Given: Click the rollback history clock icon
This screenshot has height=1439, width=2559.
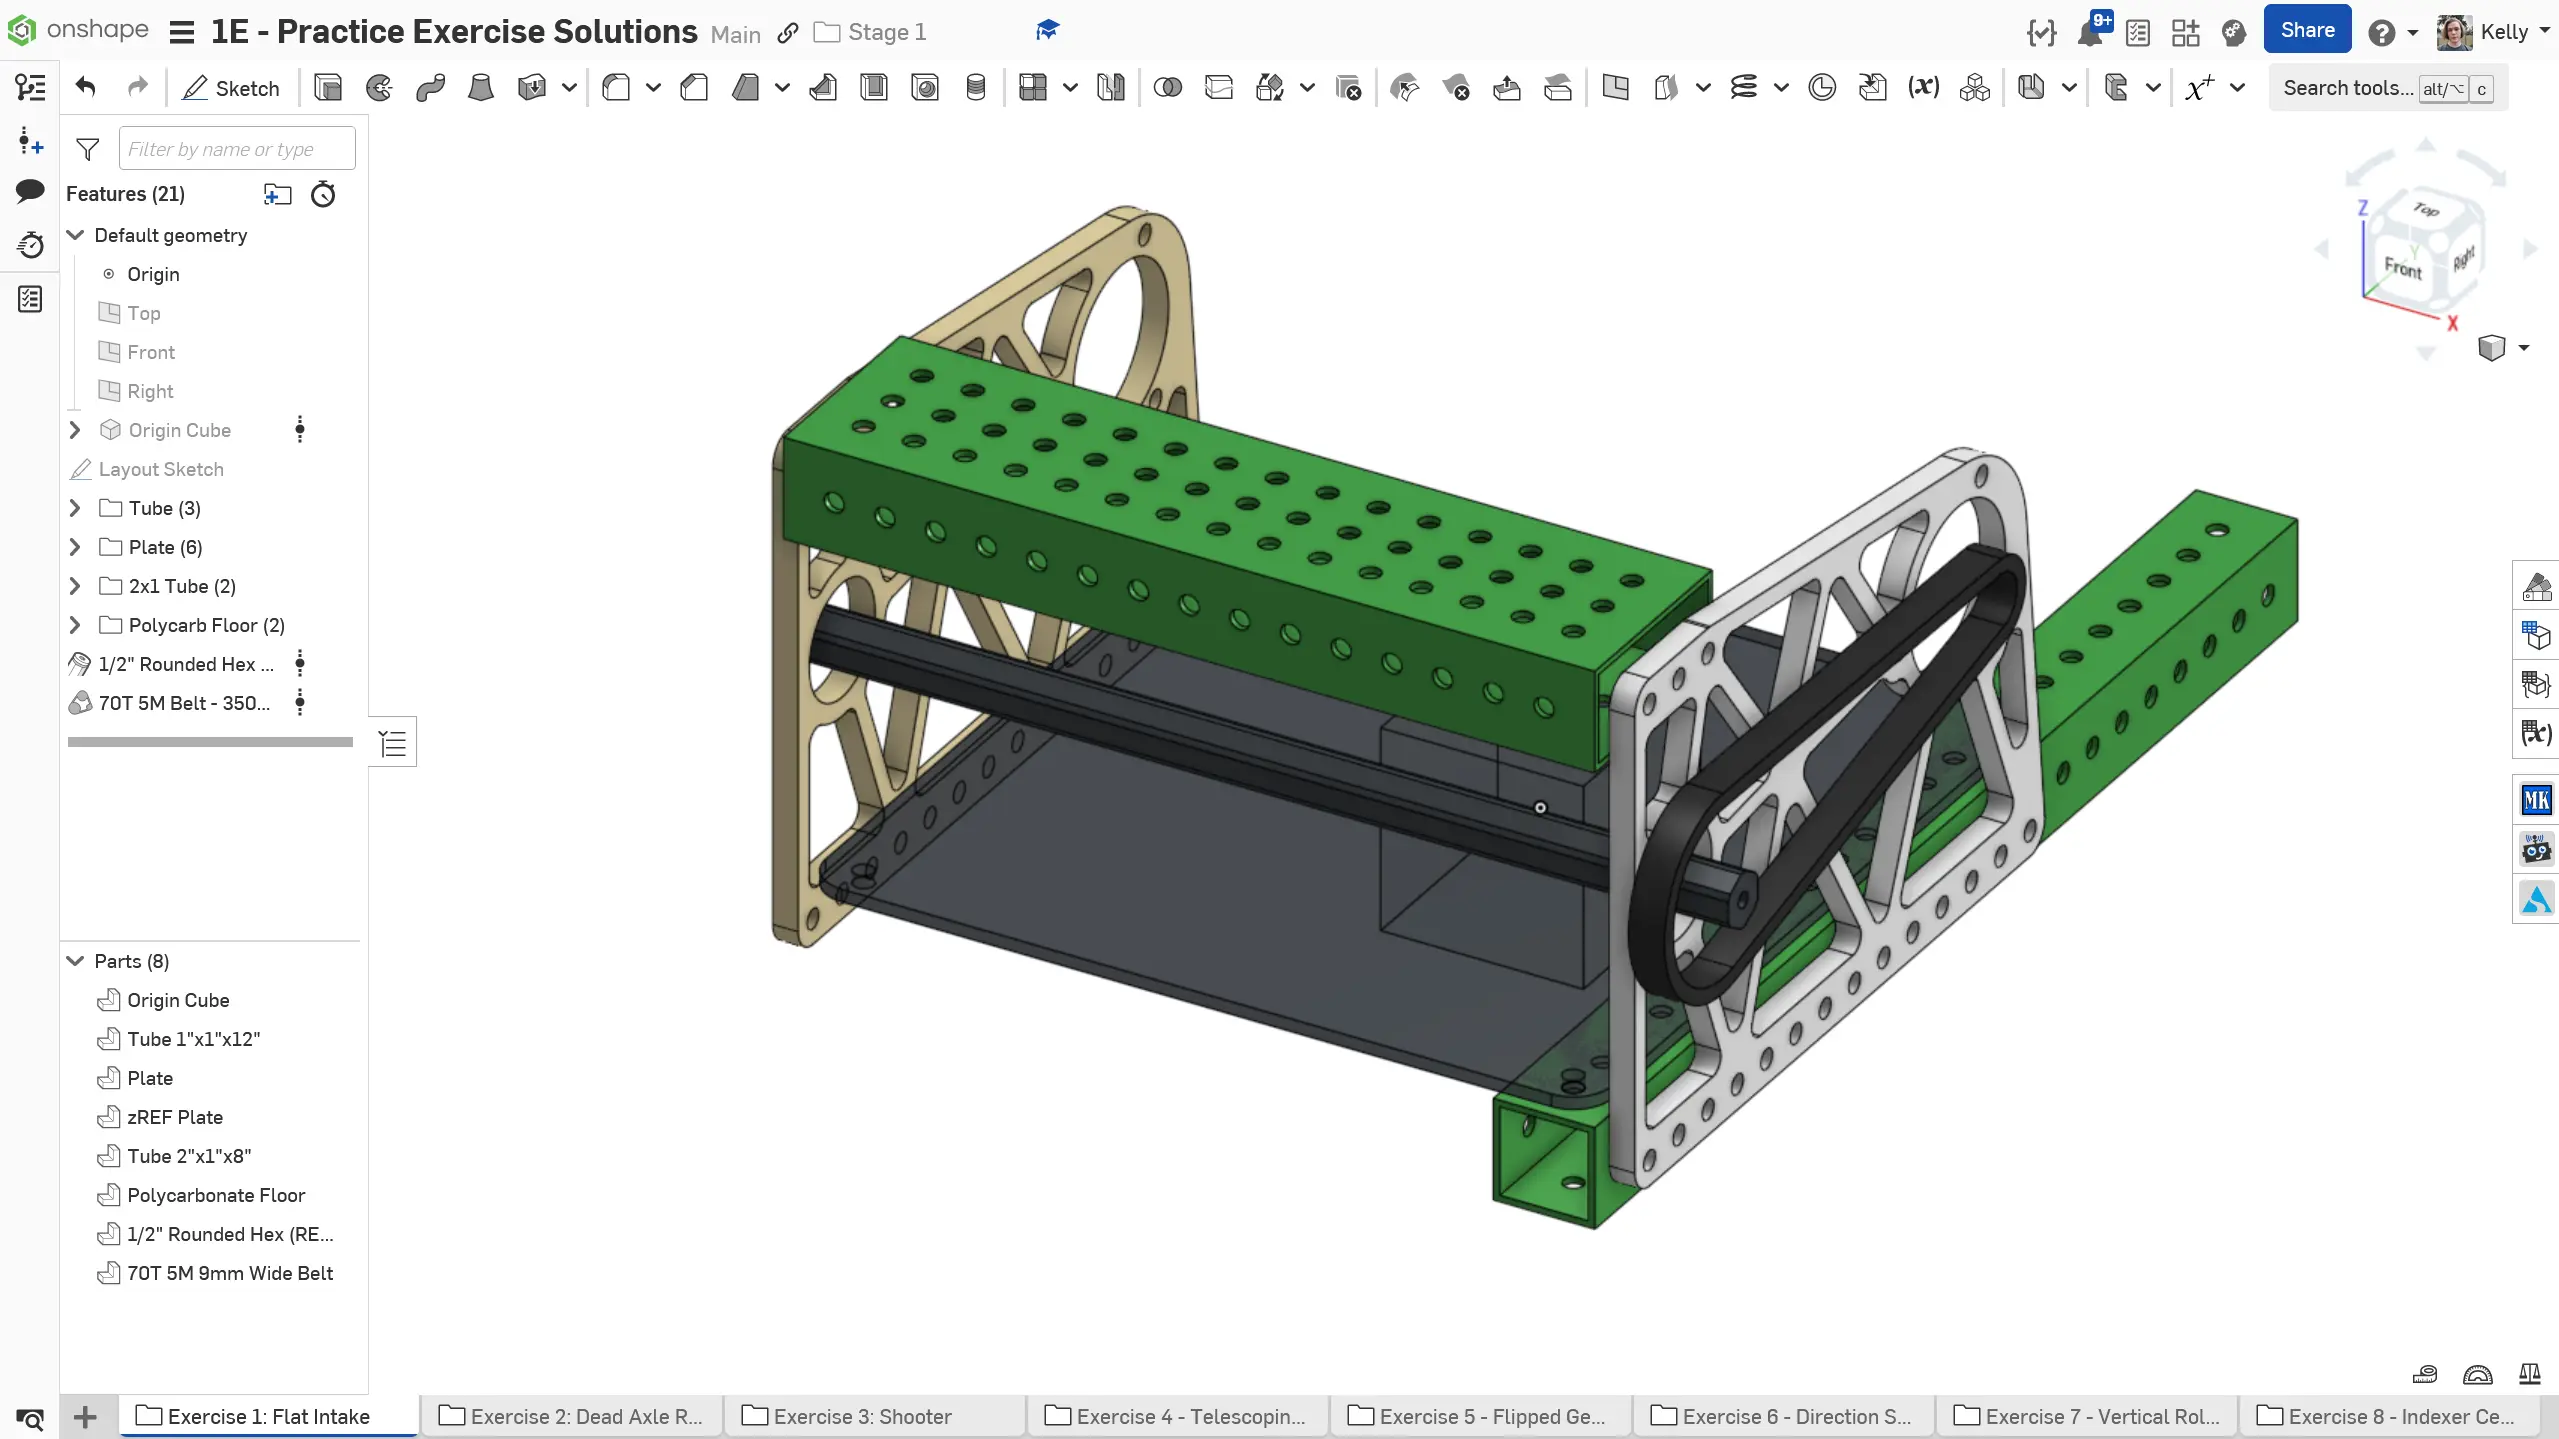Looking at the screenshot, I should tap(323, 194).
